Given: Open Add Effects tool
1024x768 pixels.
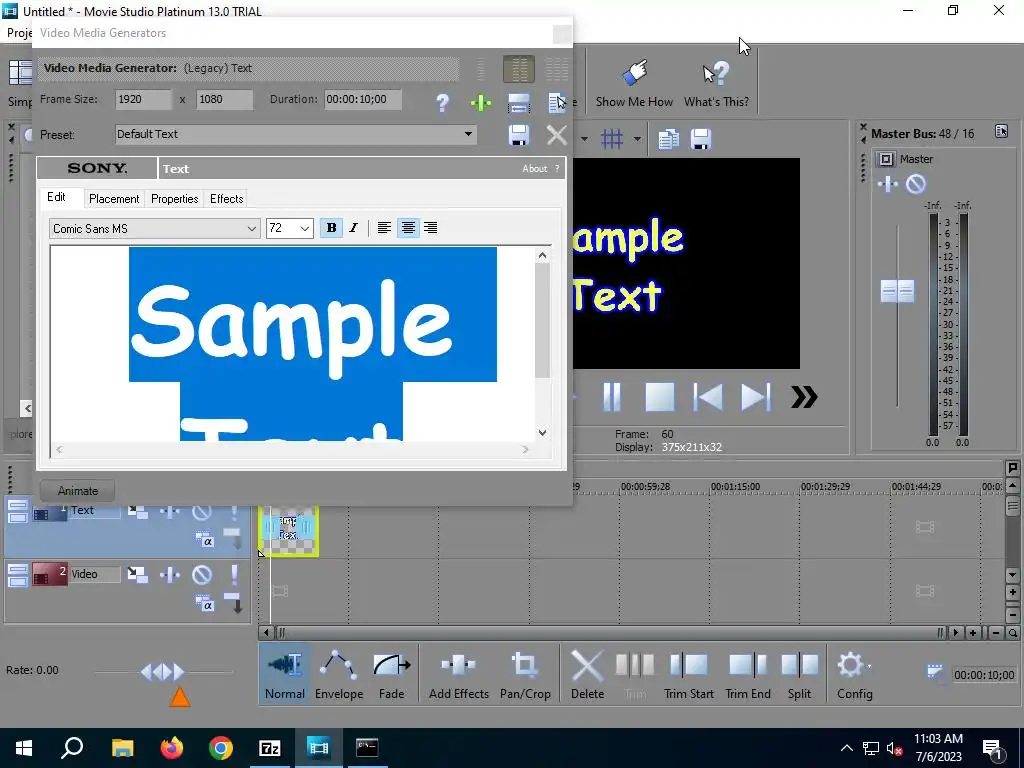Looking at the screenshot, I should (x=458, y=675).
